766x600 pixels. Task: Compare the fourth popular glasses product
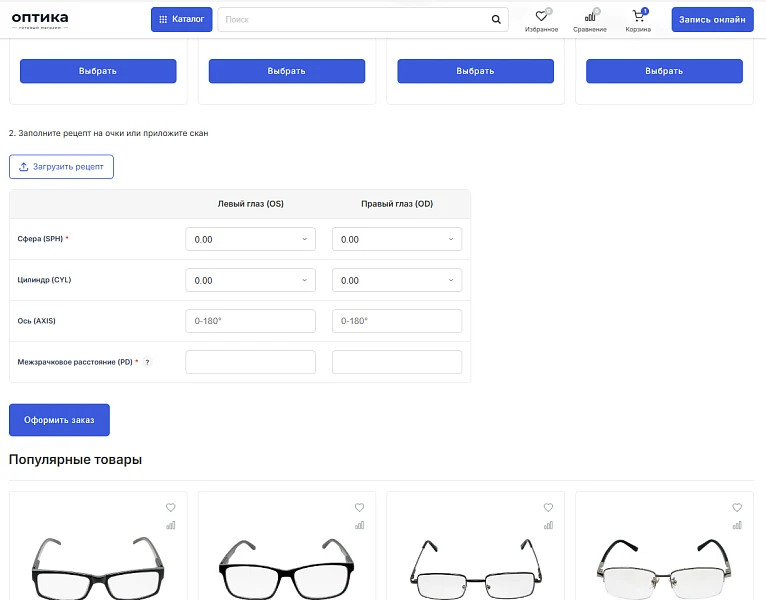tap(737, 525)
